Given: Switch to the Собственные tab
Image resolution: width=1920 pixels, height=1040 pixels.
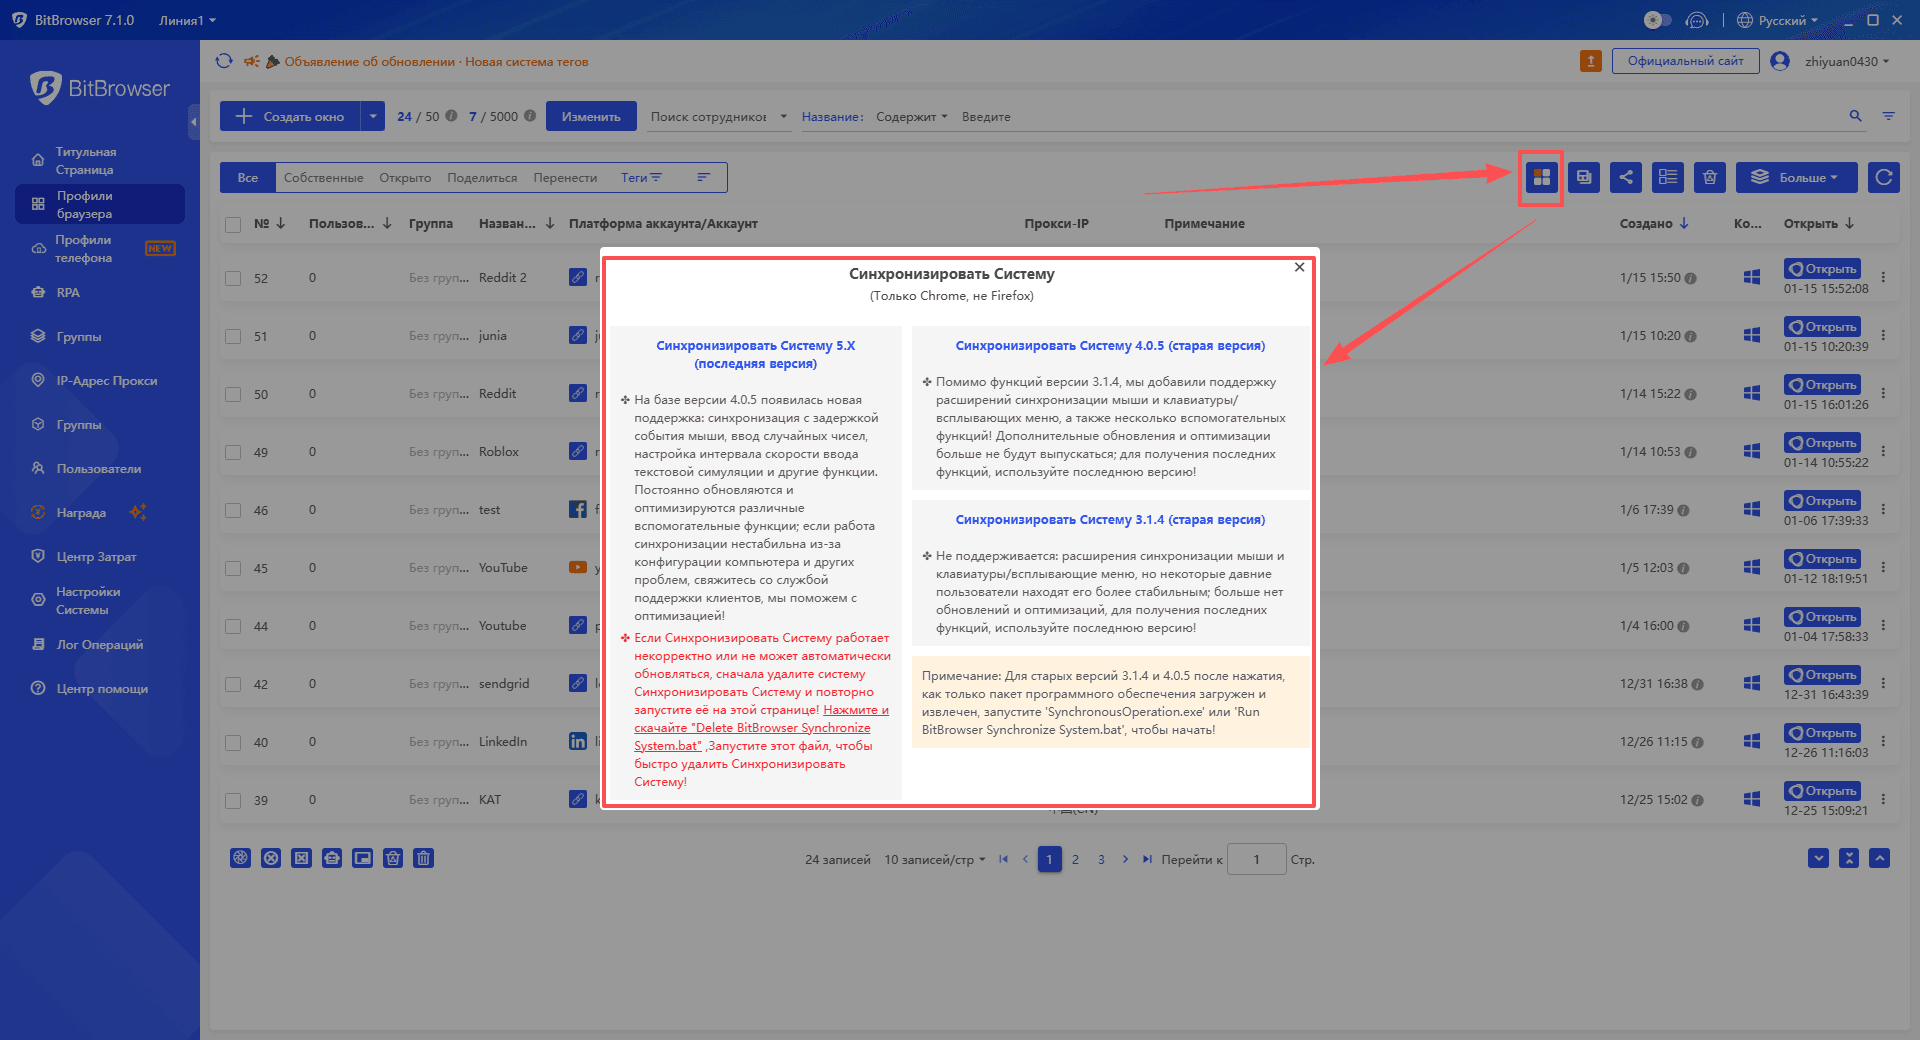Looking at the screenshot, I should (x=322, y=177).
